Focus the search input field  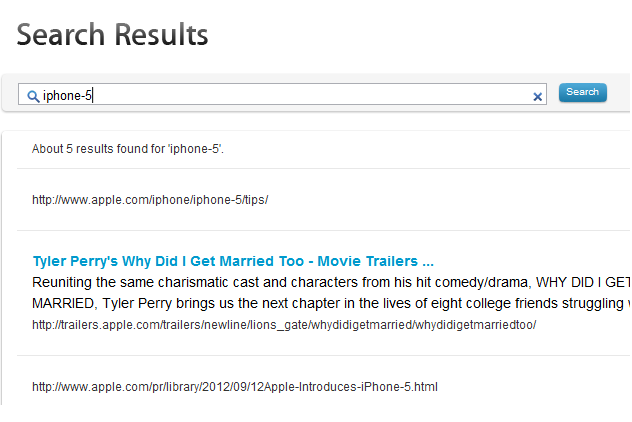coord(282,94)
